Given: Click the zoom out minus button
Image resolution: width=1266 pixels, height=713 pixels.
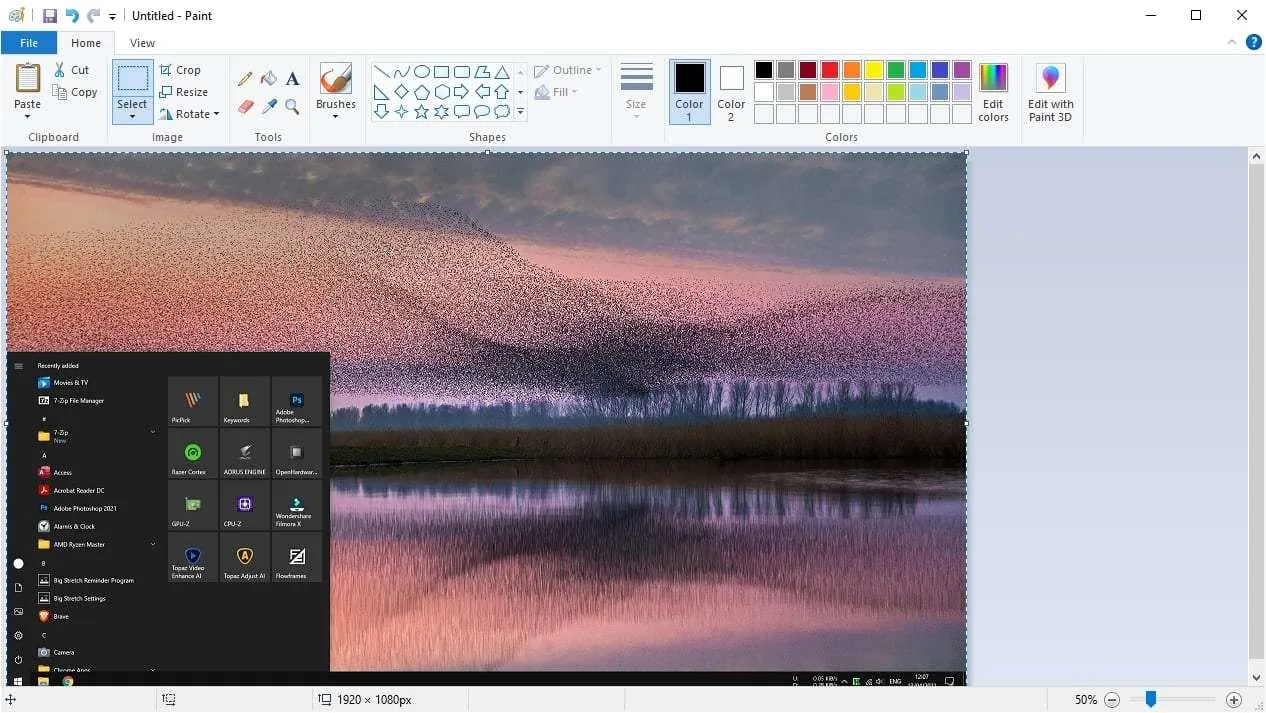Looking at the screenshot, I should (x=1112, y=700).
